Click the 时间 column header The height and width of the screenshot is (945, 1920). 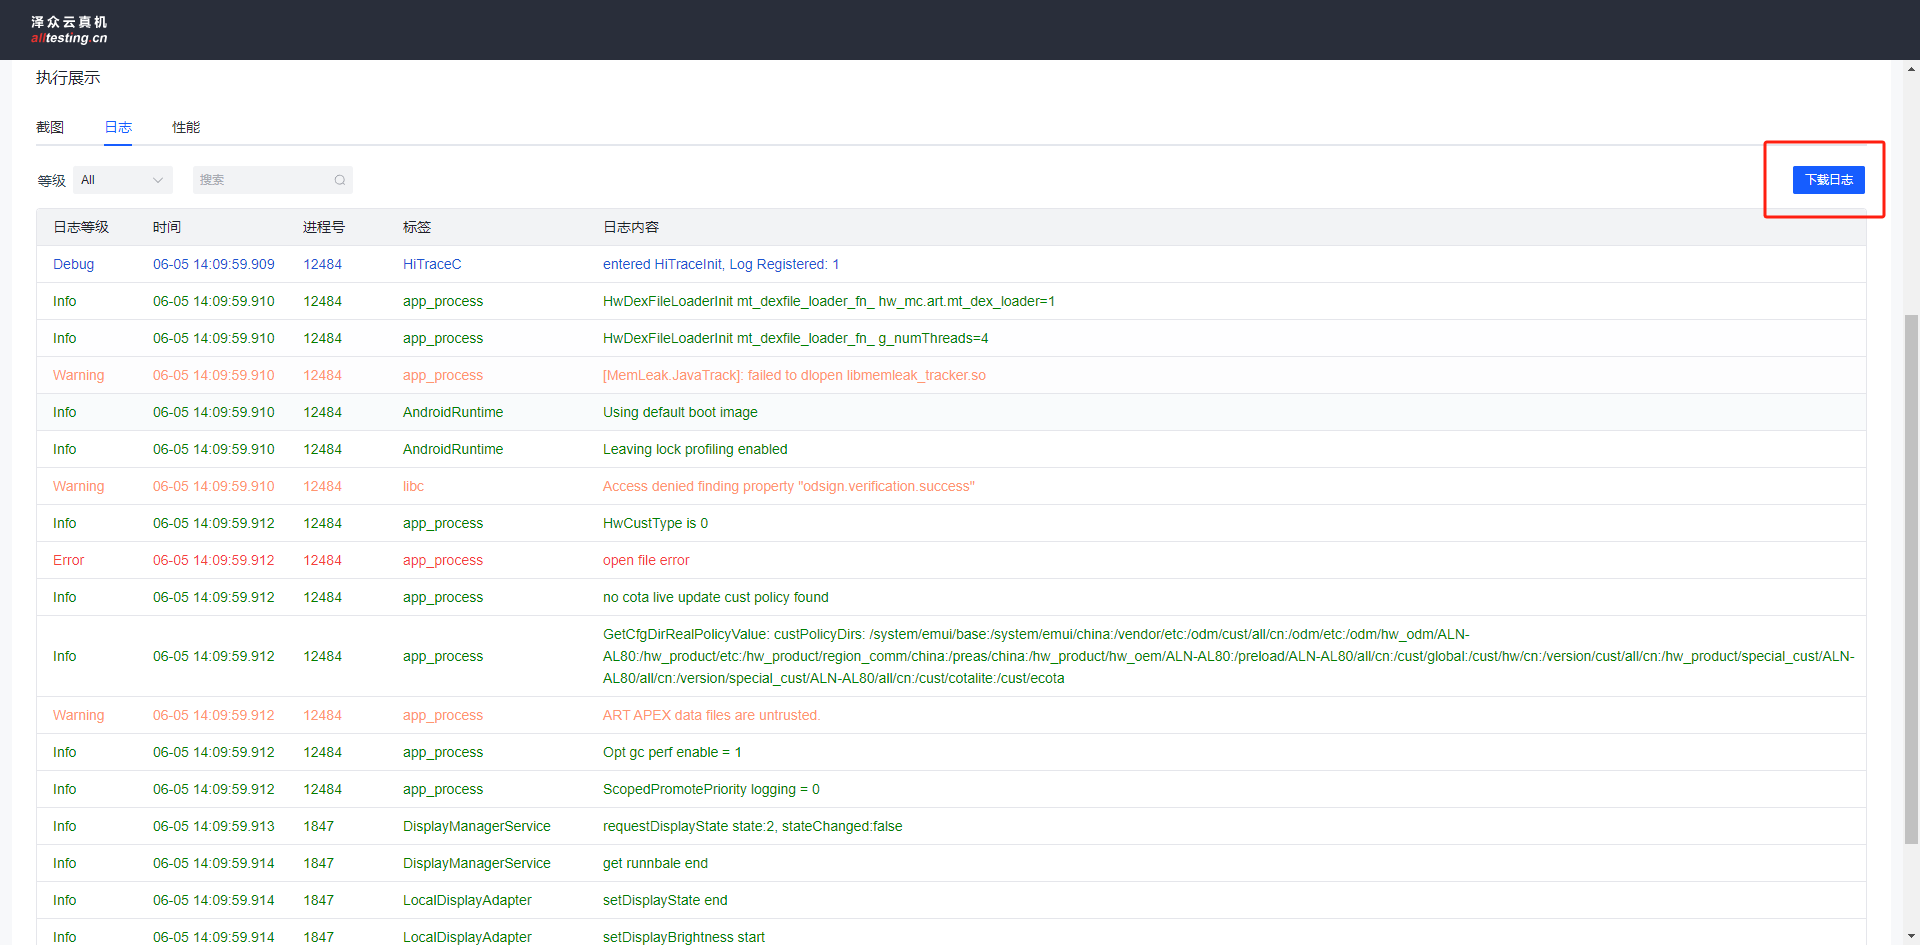coord(167,227)
